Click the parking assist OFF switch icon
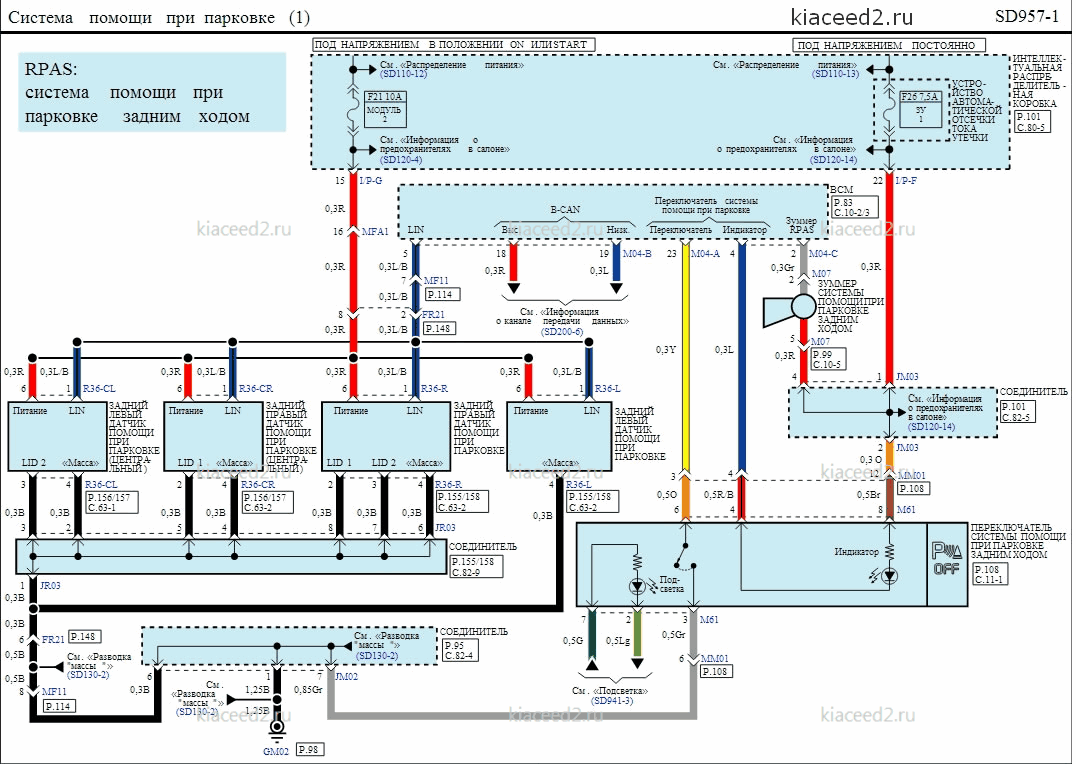Image resolution: width=1076 pixels, height=764 pixels. coord(947,559)
